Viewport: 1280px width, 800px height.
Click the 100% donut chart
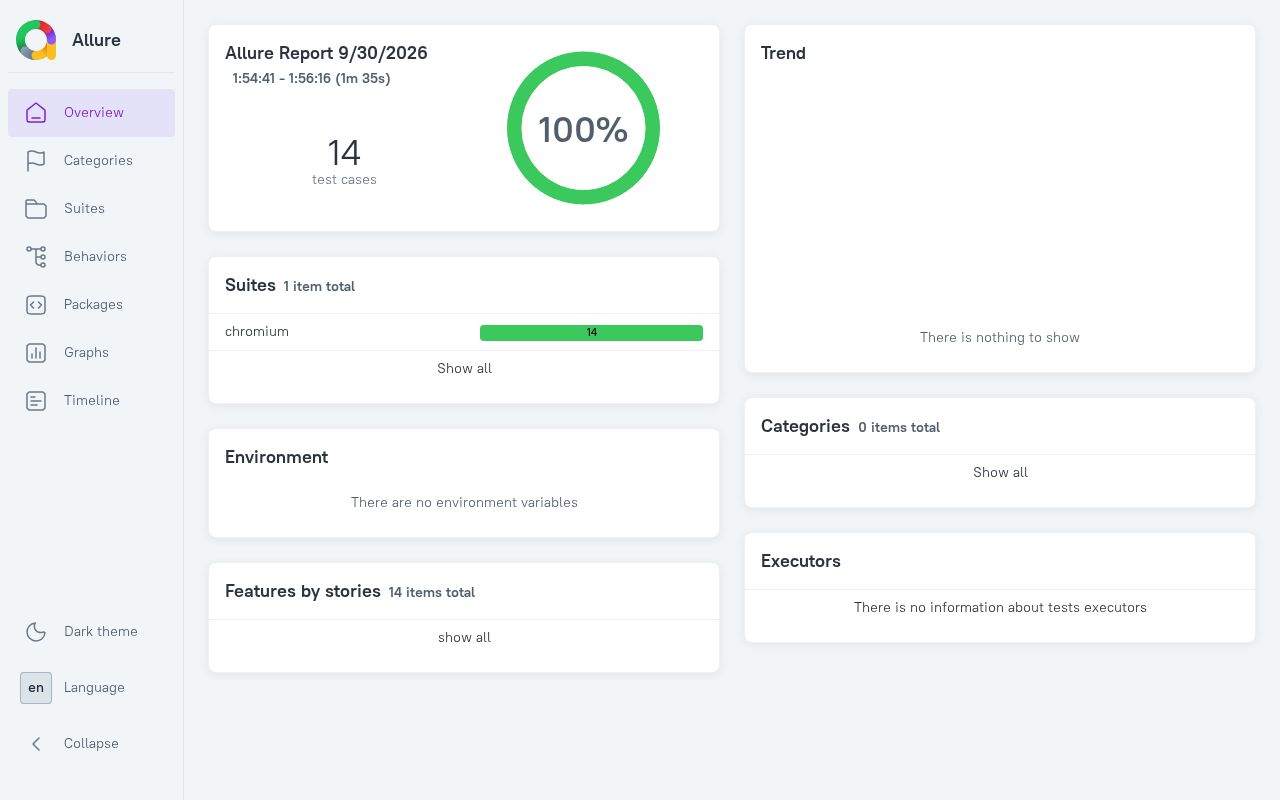click(583, 128)
